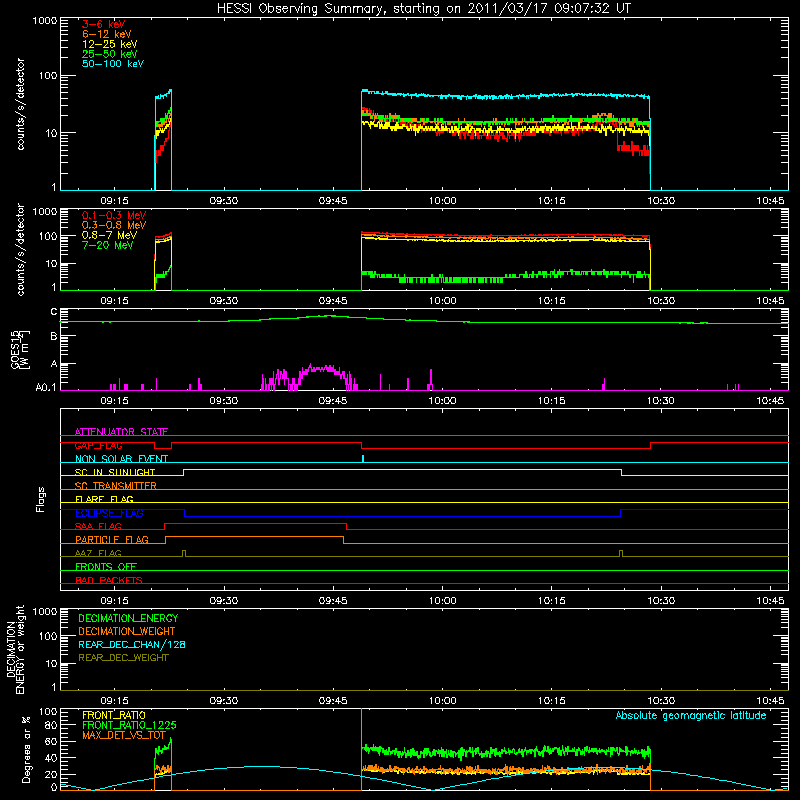Click the 09:45 tick label under the top keV panel

333,201
